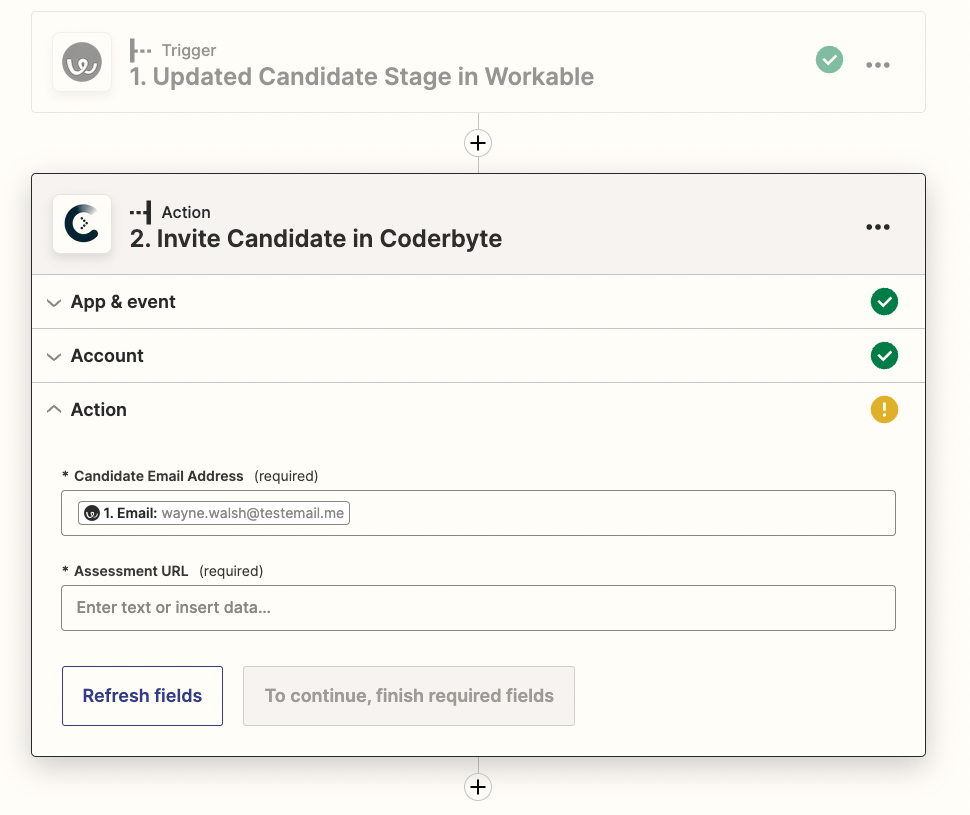
Task: Open the Invite Candidate step three-dot menu
Action: (x=877, y=227)
